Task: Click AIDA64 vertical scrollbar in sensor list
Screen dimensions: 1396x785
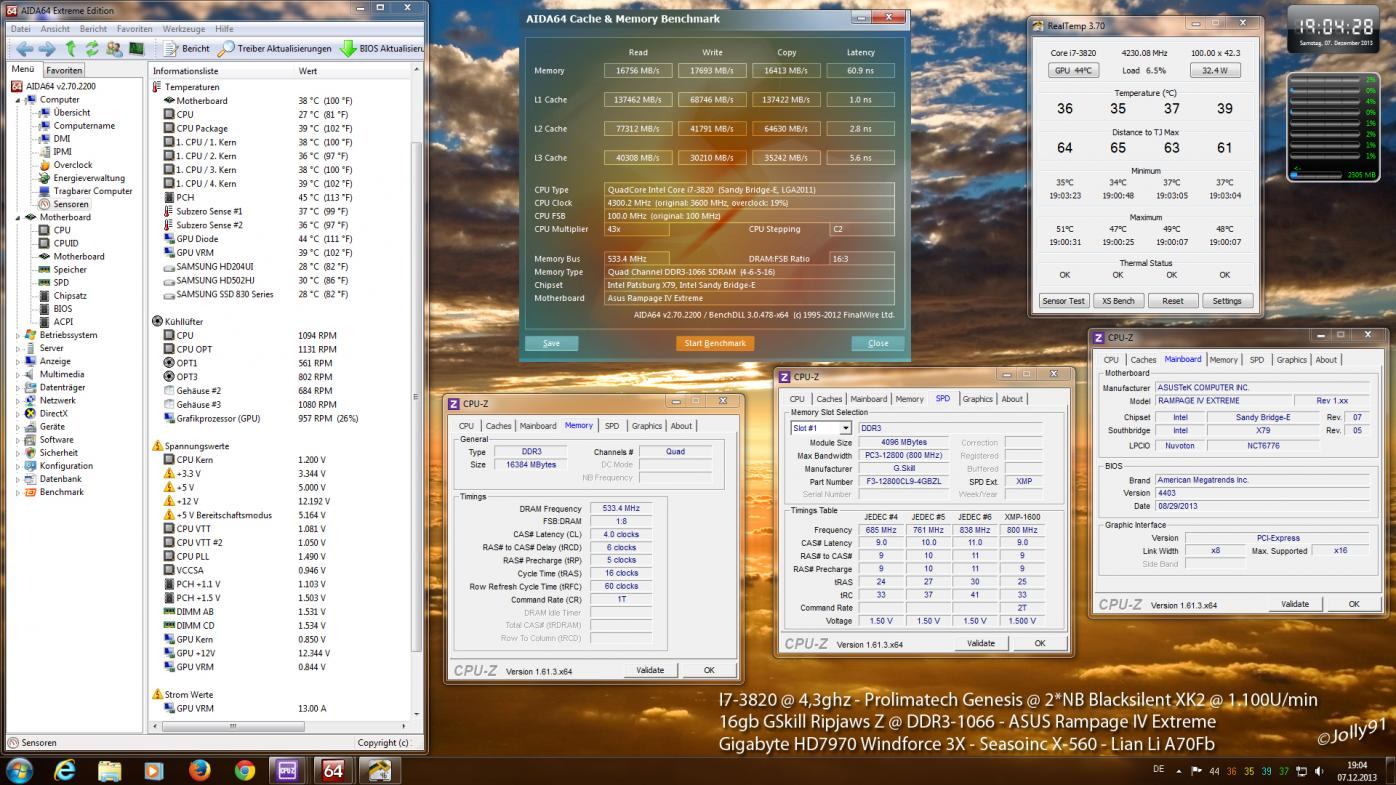Action: click(417, 395)
